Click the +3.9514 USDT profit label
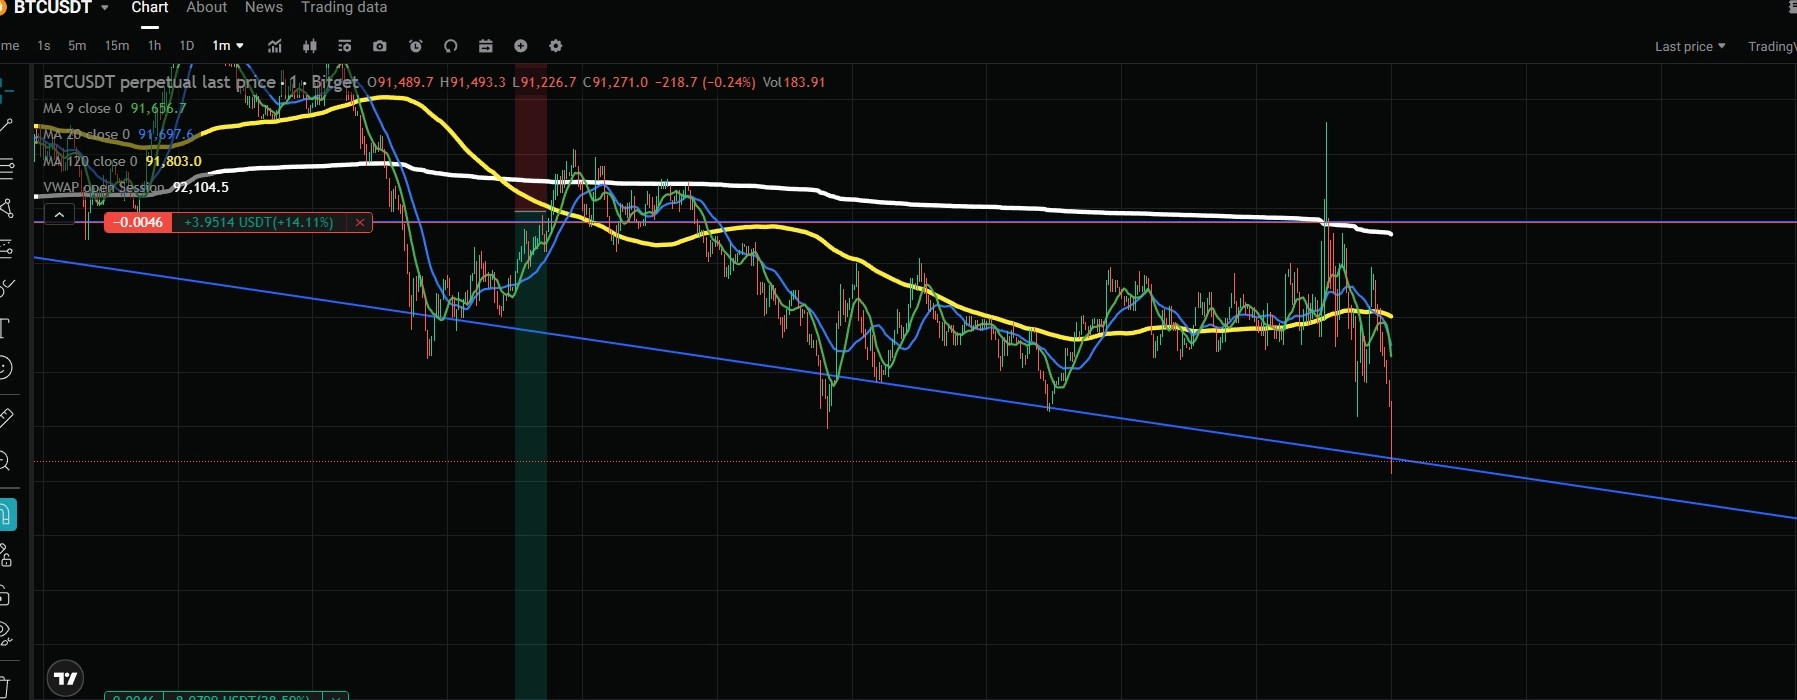The height and width of the screenshot is (700, 1797). click(259, 222)
